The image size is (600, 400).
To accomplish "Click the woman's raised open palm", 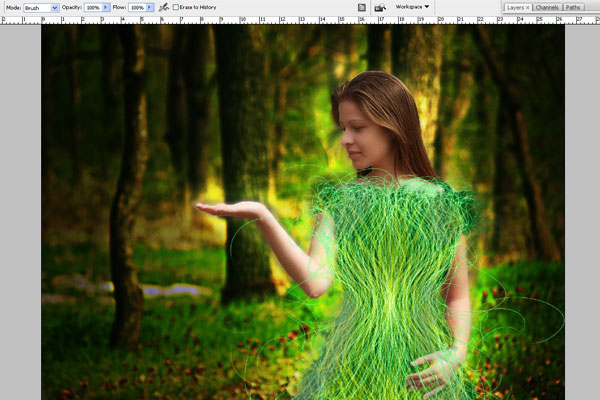I will 228,209.
